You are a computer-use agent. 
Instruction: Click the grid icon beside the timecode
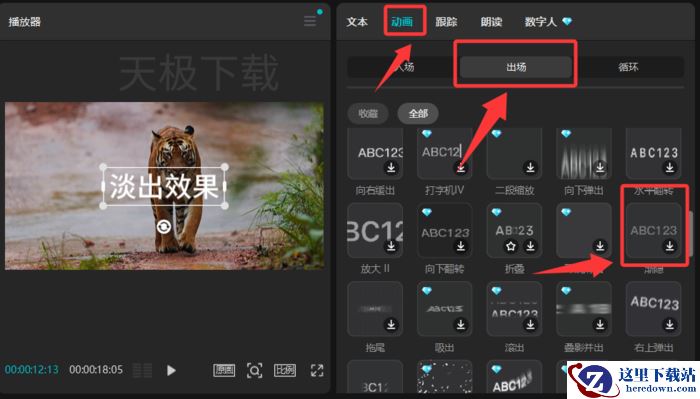[x=143, y=370]
